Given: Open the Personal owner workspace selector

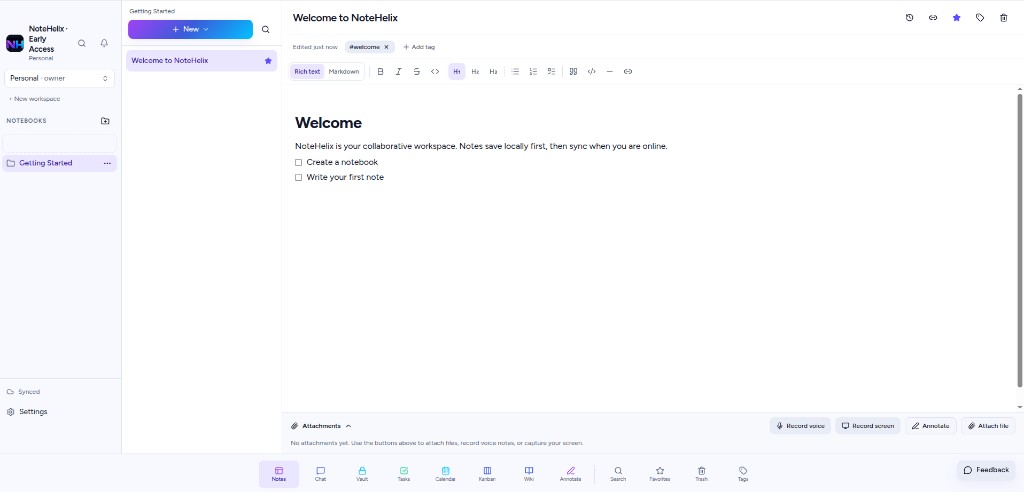Looking at the screenshot, I should pyautogui.click(x=59, y=78).
